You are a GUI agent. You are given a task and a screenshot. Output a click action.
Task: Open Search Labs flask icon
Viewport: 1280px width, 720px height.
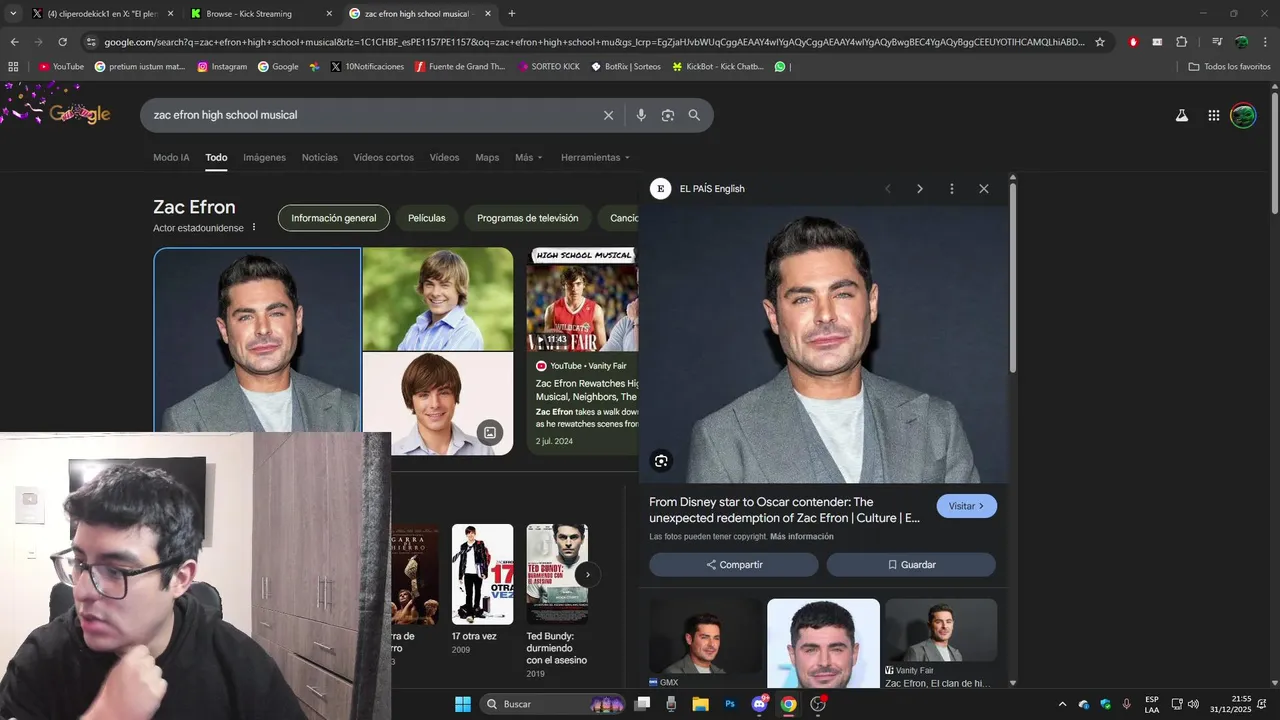click(1182, 115)
